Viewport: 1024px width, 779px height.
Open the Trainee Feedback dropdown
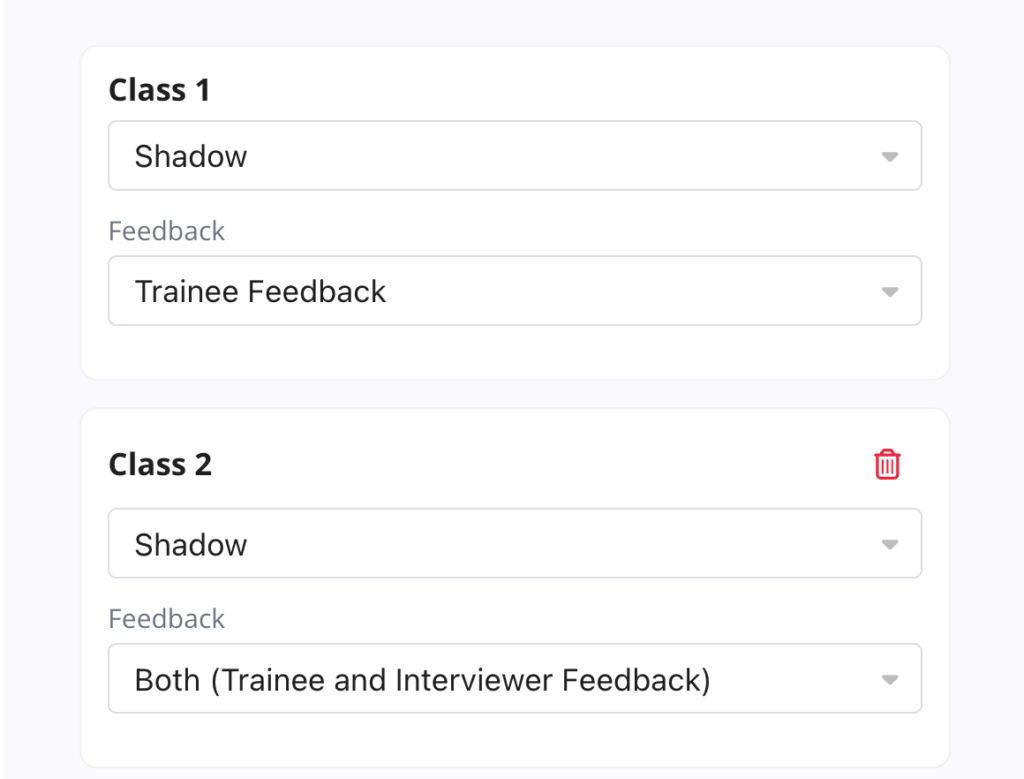[514, 291]
